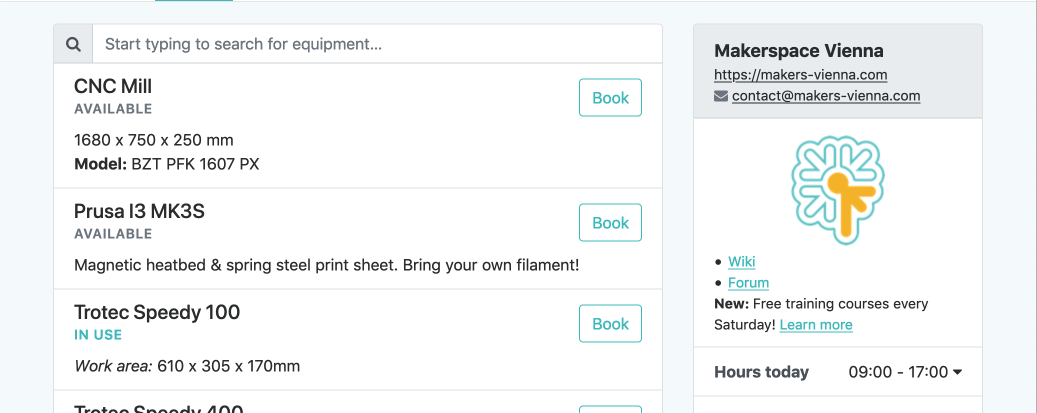Open the Forum link
The width and height of the screenshot is (1037, 413).
(749, 283)
